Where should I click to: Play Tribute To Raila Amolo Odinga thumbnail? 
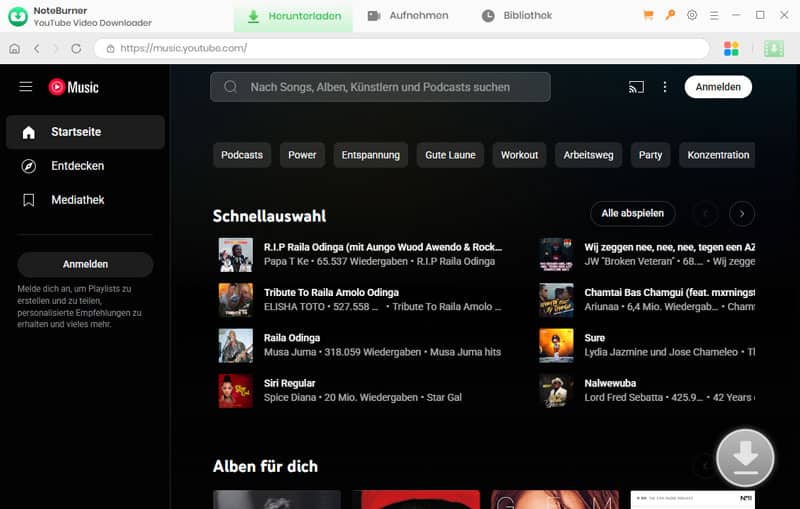click(236, 300)
